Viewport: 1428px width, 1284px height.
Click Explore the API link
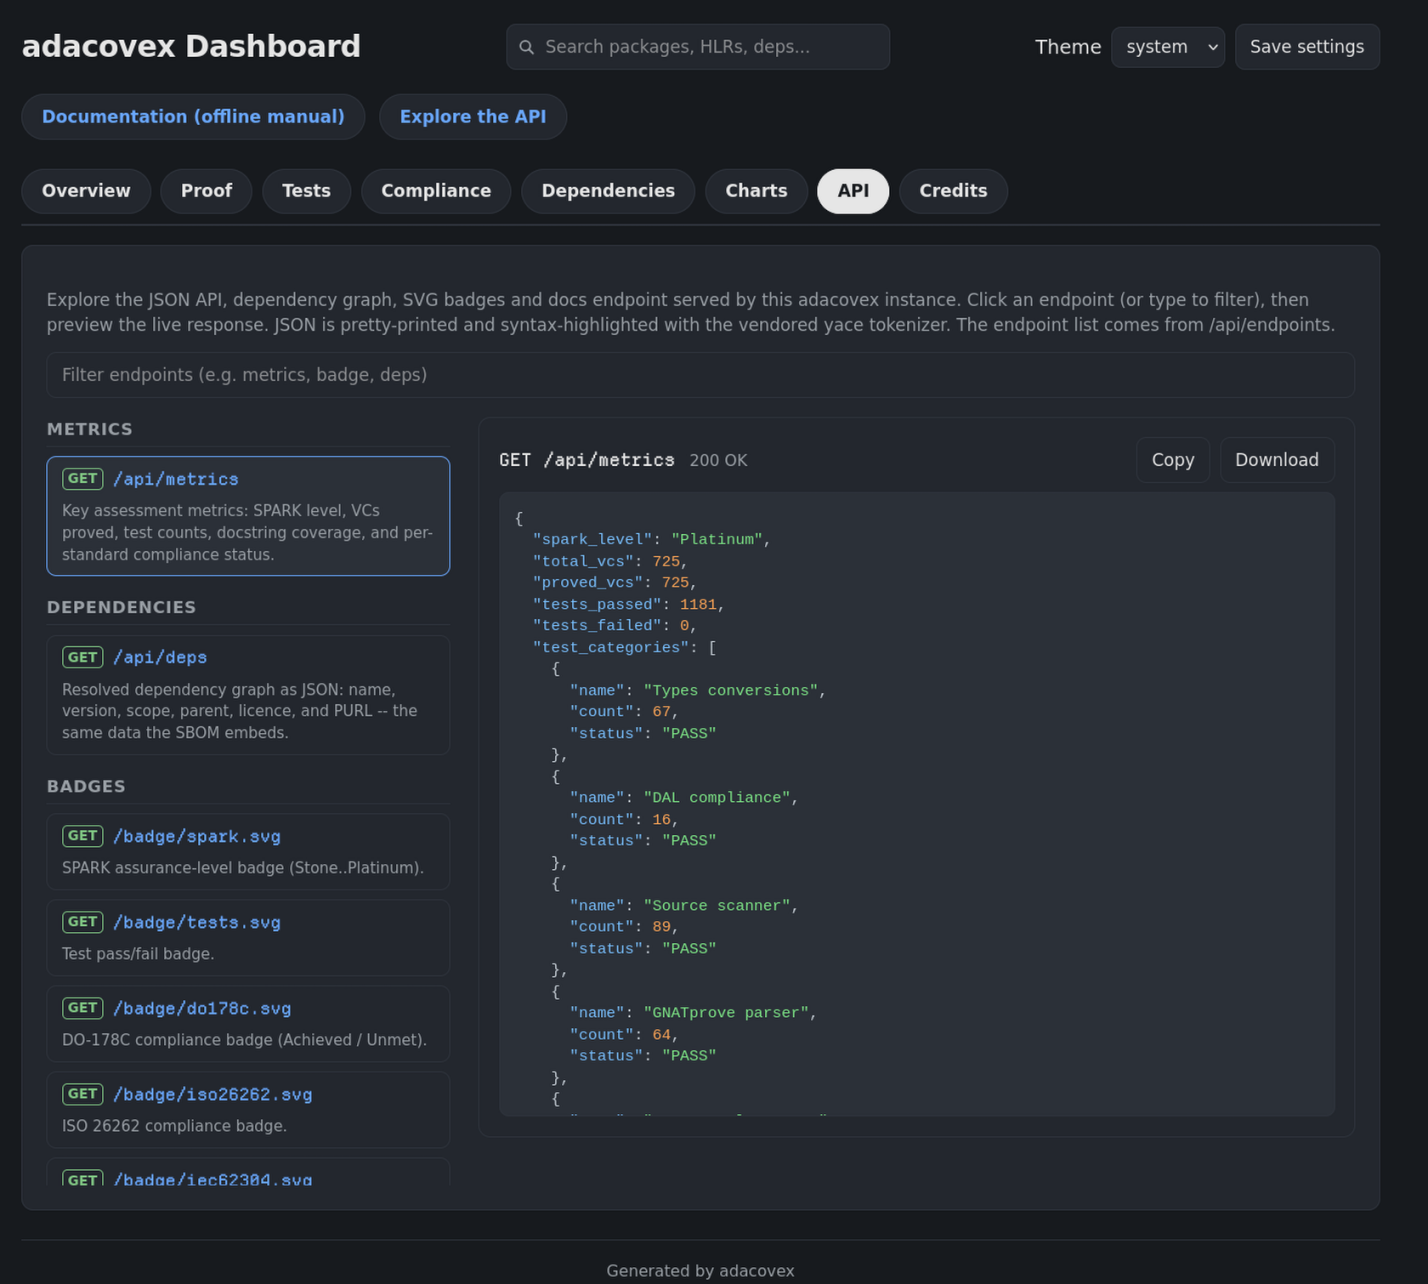coord(473,117)
